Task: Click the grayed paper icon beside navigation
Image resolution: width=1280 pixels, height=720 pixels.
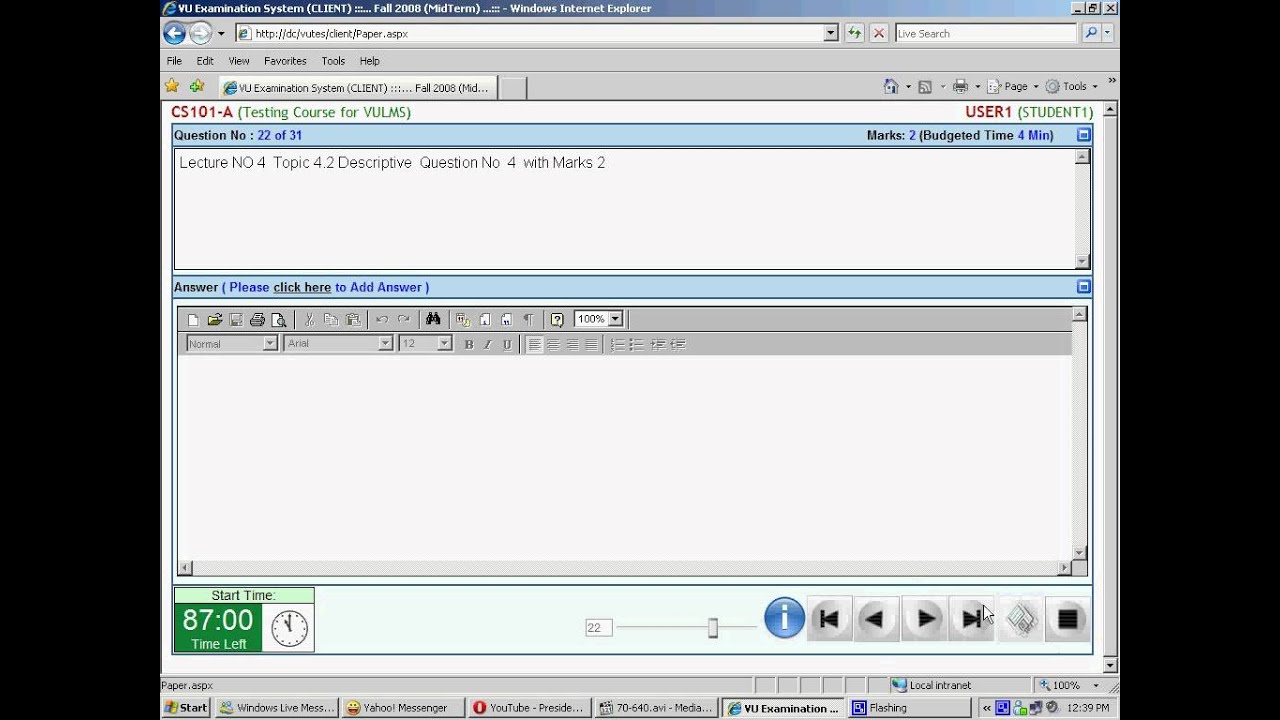Action: tap(1021, 619)
